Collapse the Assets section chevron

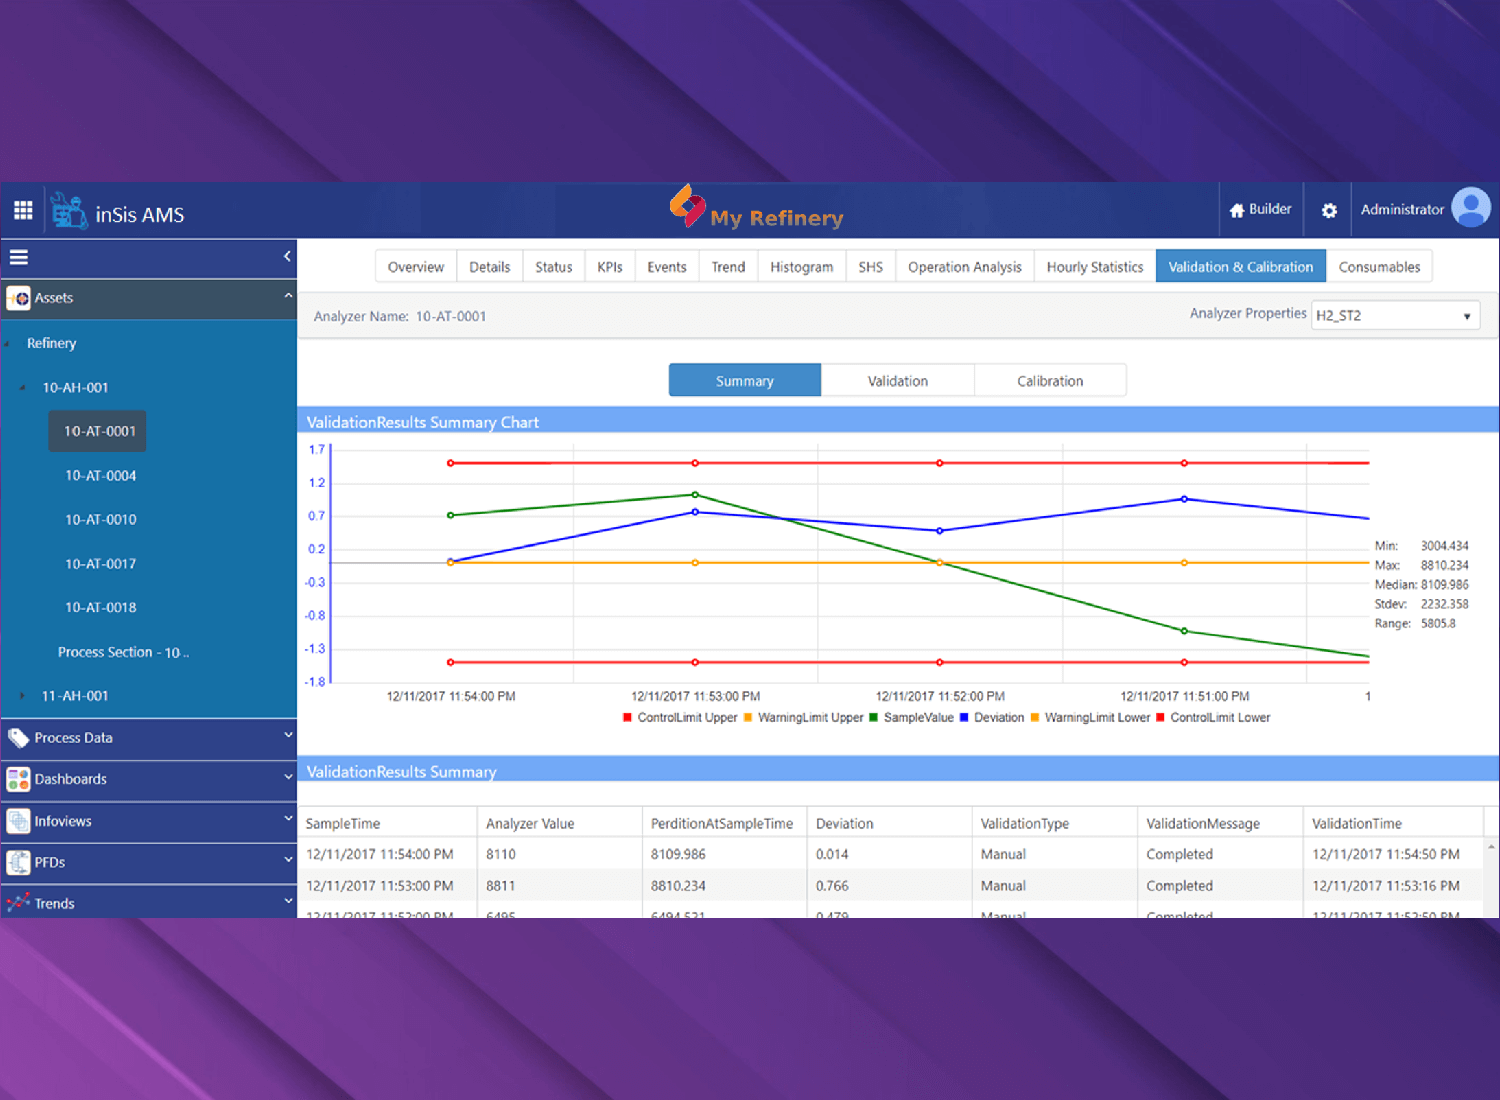tap(288, 297)
